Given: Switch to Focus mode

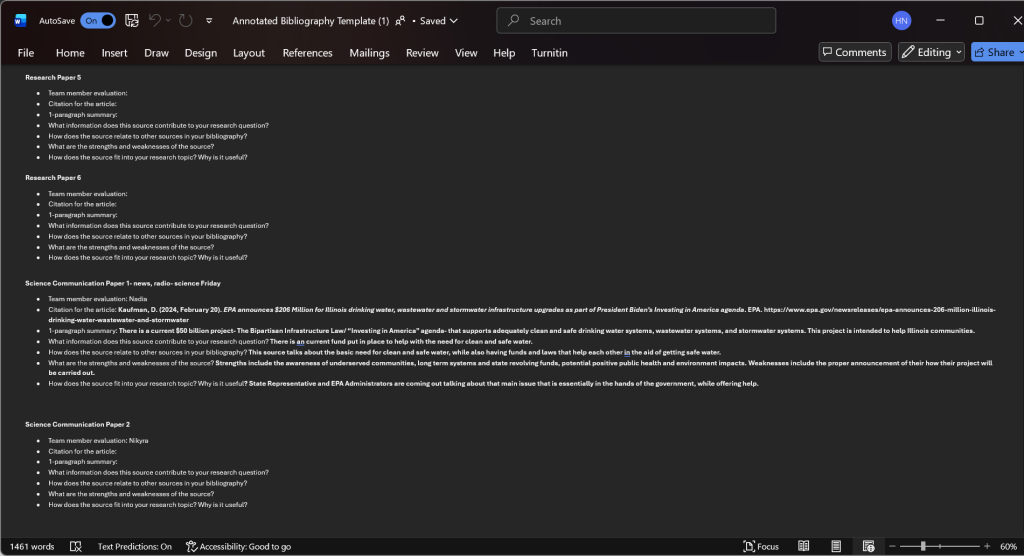Looking at the screenshot, I should click(761, 546).
